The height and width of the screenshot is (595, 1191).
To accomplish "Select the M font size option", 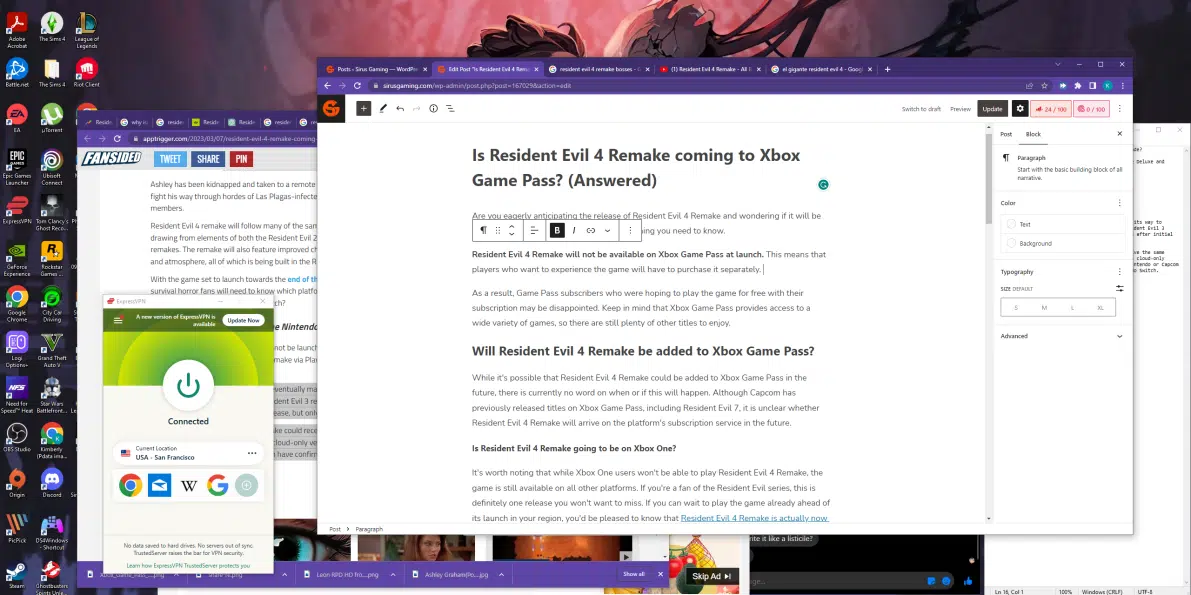I will [1044, 307].
